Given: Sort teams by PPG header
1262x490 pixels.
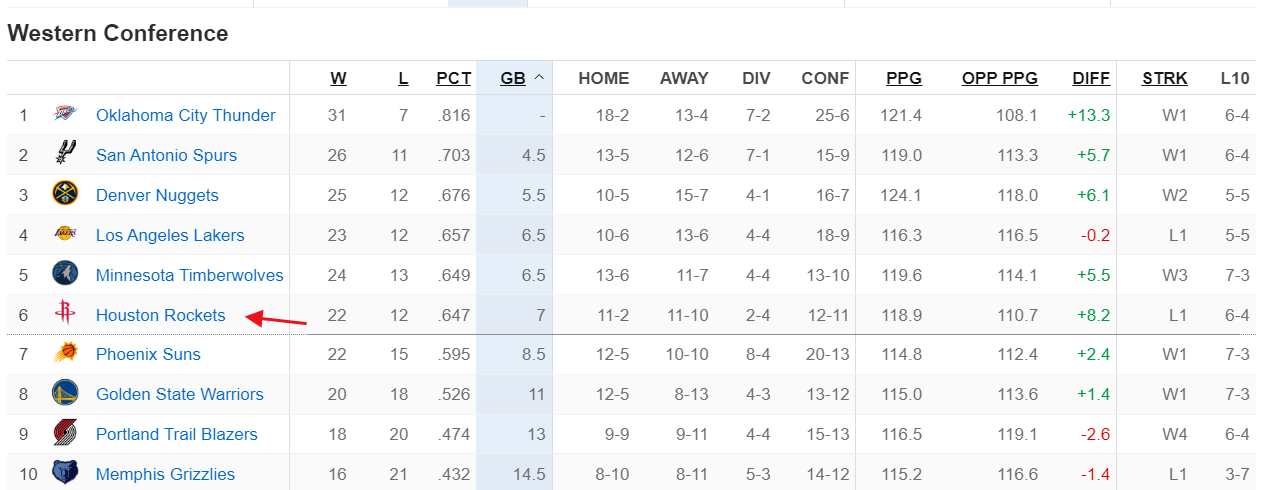Looking at the screenshot, I should pyautogui.click(x=904, y=78).
